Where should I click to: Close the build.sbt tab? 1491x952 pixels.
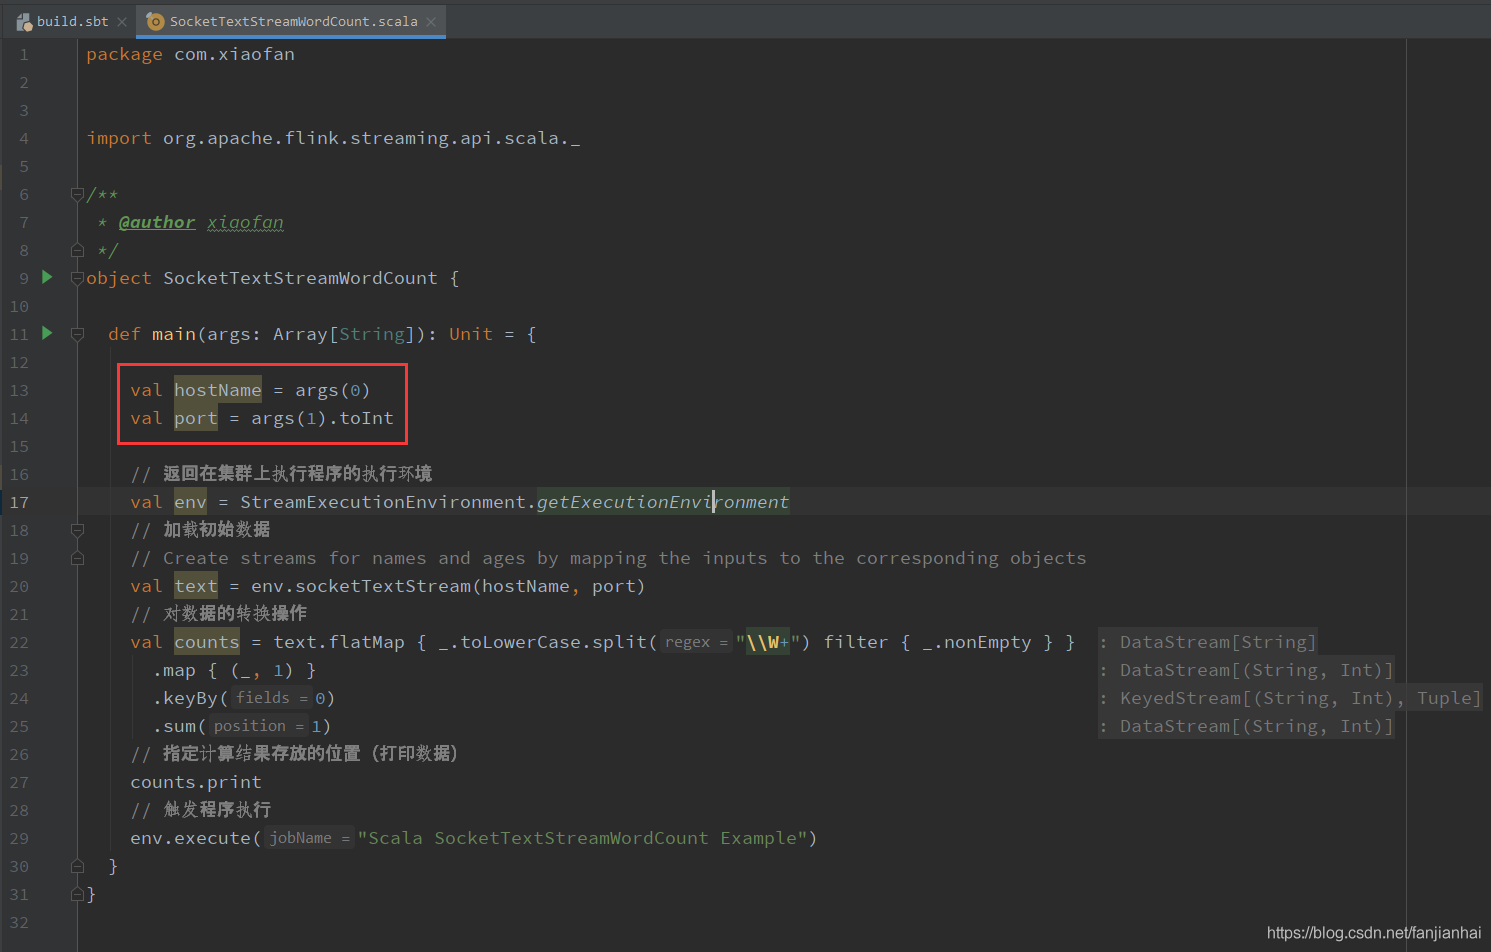tap(122, 22)
